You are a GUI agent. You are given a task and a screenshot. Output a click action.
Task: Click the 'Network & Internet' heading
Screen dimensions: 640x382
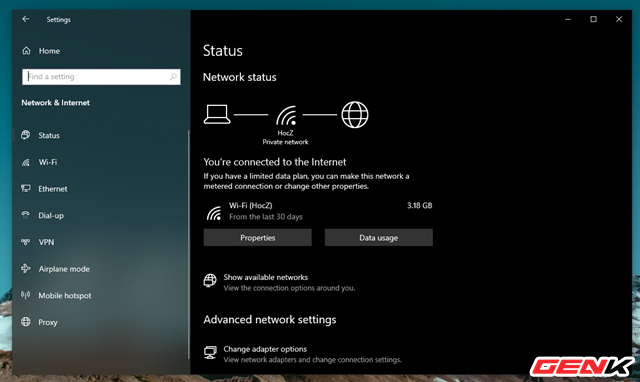[56, 103]
